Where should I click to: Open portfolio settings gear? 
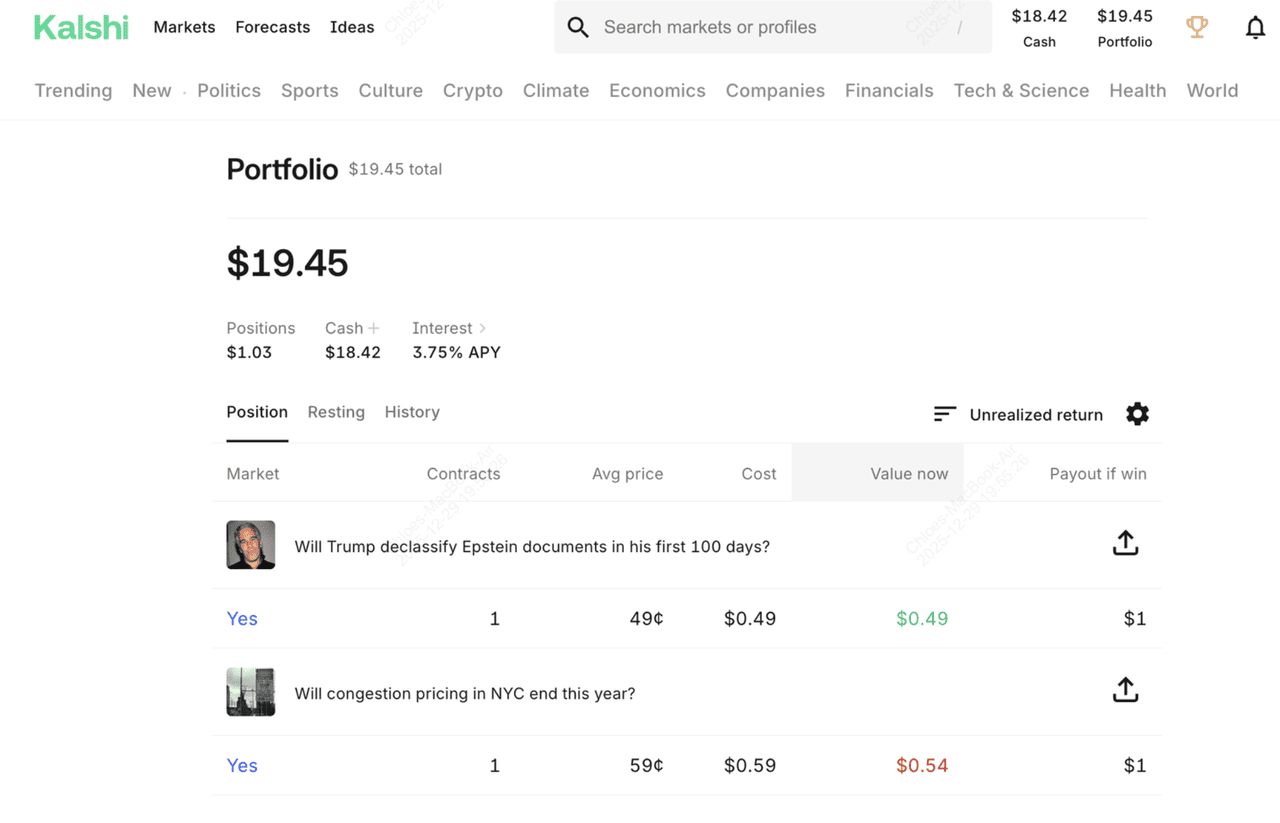click(x=1137, y=414)
